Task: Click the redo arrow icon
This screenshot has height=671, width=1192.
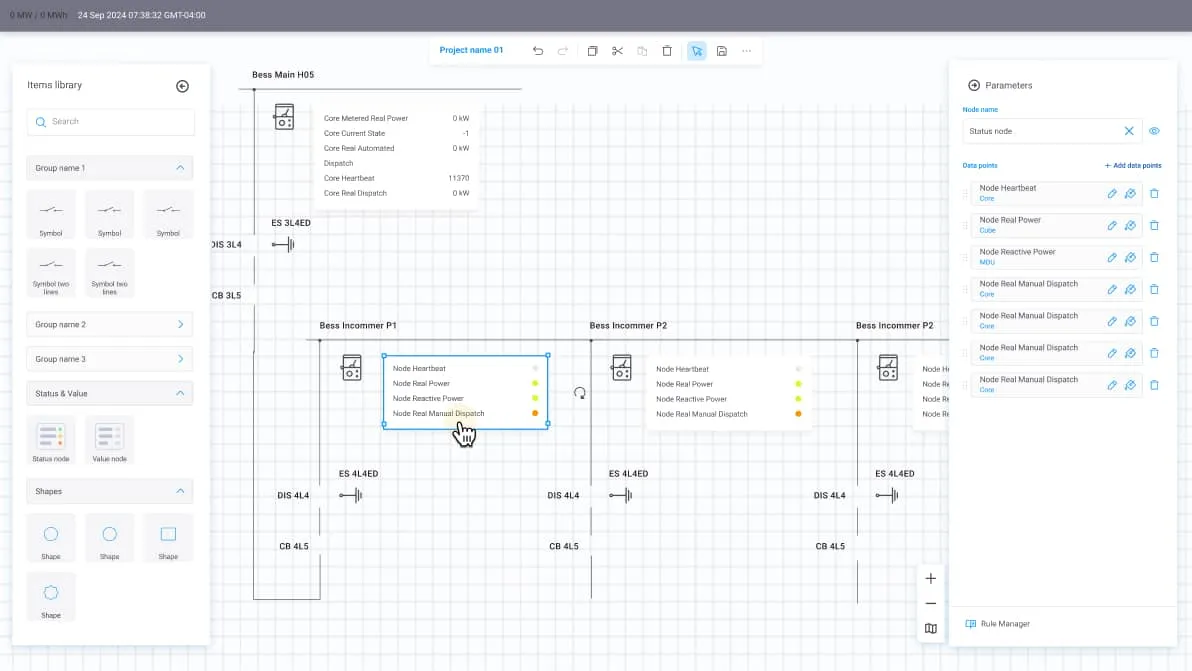Action: pyautogui.click(x=563, y=51)
